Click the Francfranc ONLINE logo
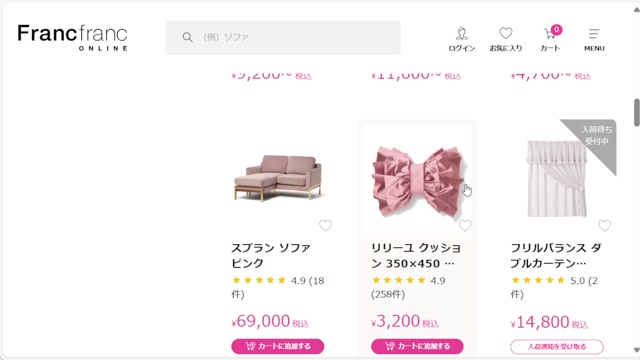 point(72,38)
